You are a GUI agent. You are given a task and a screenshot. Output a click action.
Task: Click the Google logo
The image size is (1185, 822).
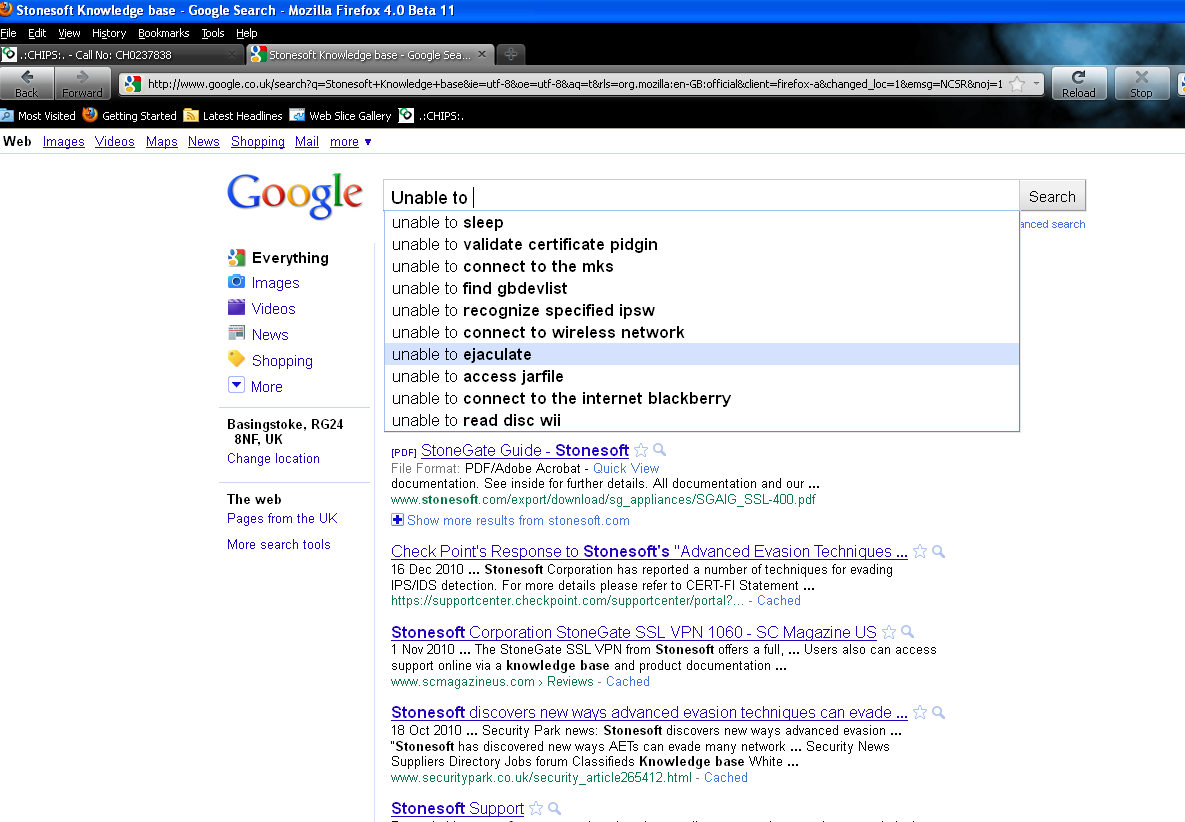(295, 195)
